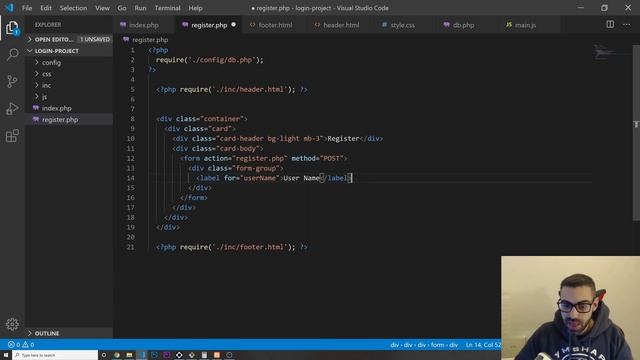Viewport: 640px width, 360px height.
Task: Click the Ln 14, Col 52 status item
Action: click(483, 345)
